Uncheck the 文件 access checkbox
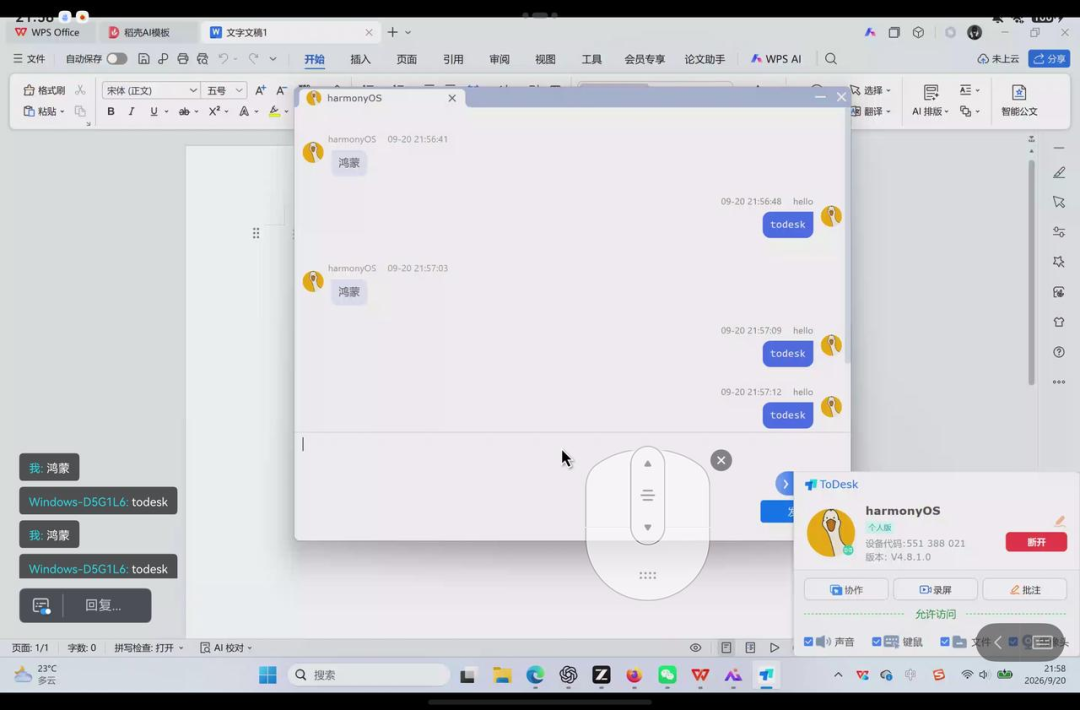 pos(944,642)
